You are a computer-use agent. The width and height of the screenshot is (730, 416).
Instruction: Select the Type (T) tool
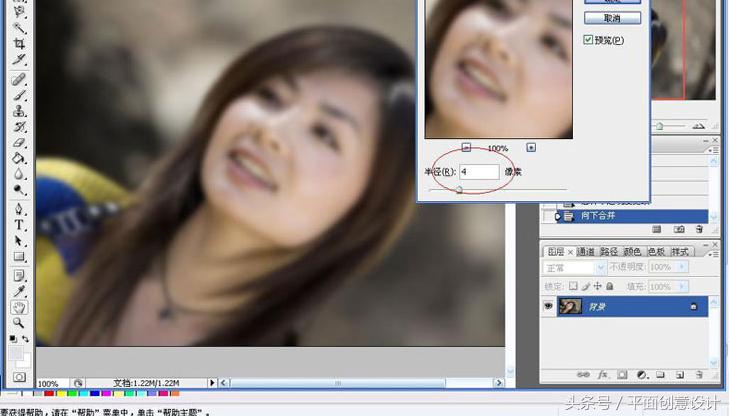(19, 225)
